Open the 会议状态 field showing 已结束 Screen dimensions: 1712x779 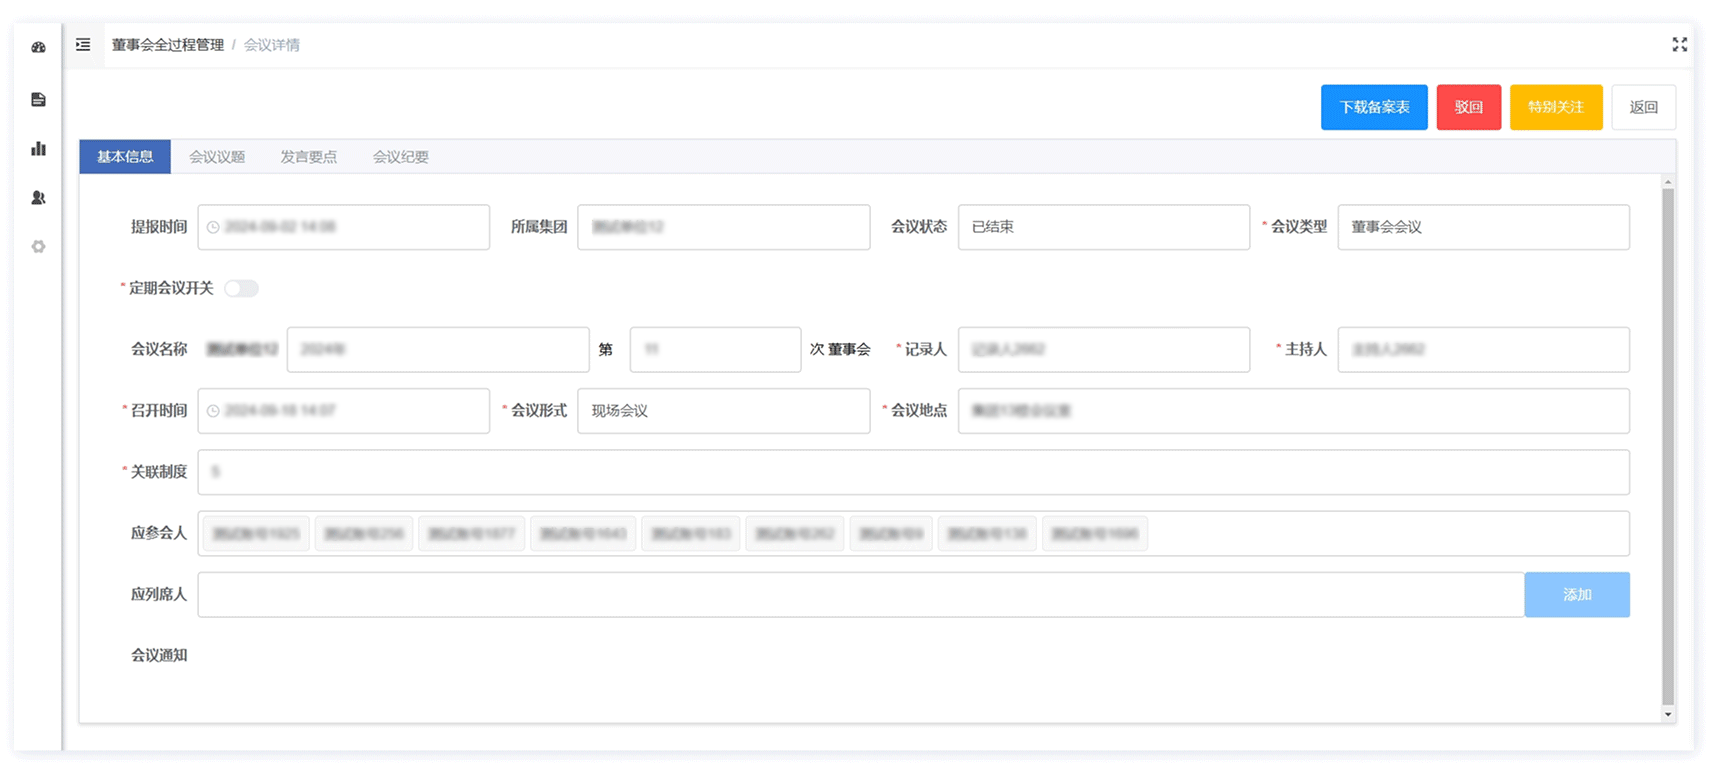[x=1103, y=227]
